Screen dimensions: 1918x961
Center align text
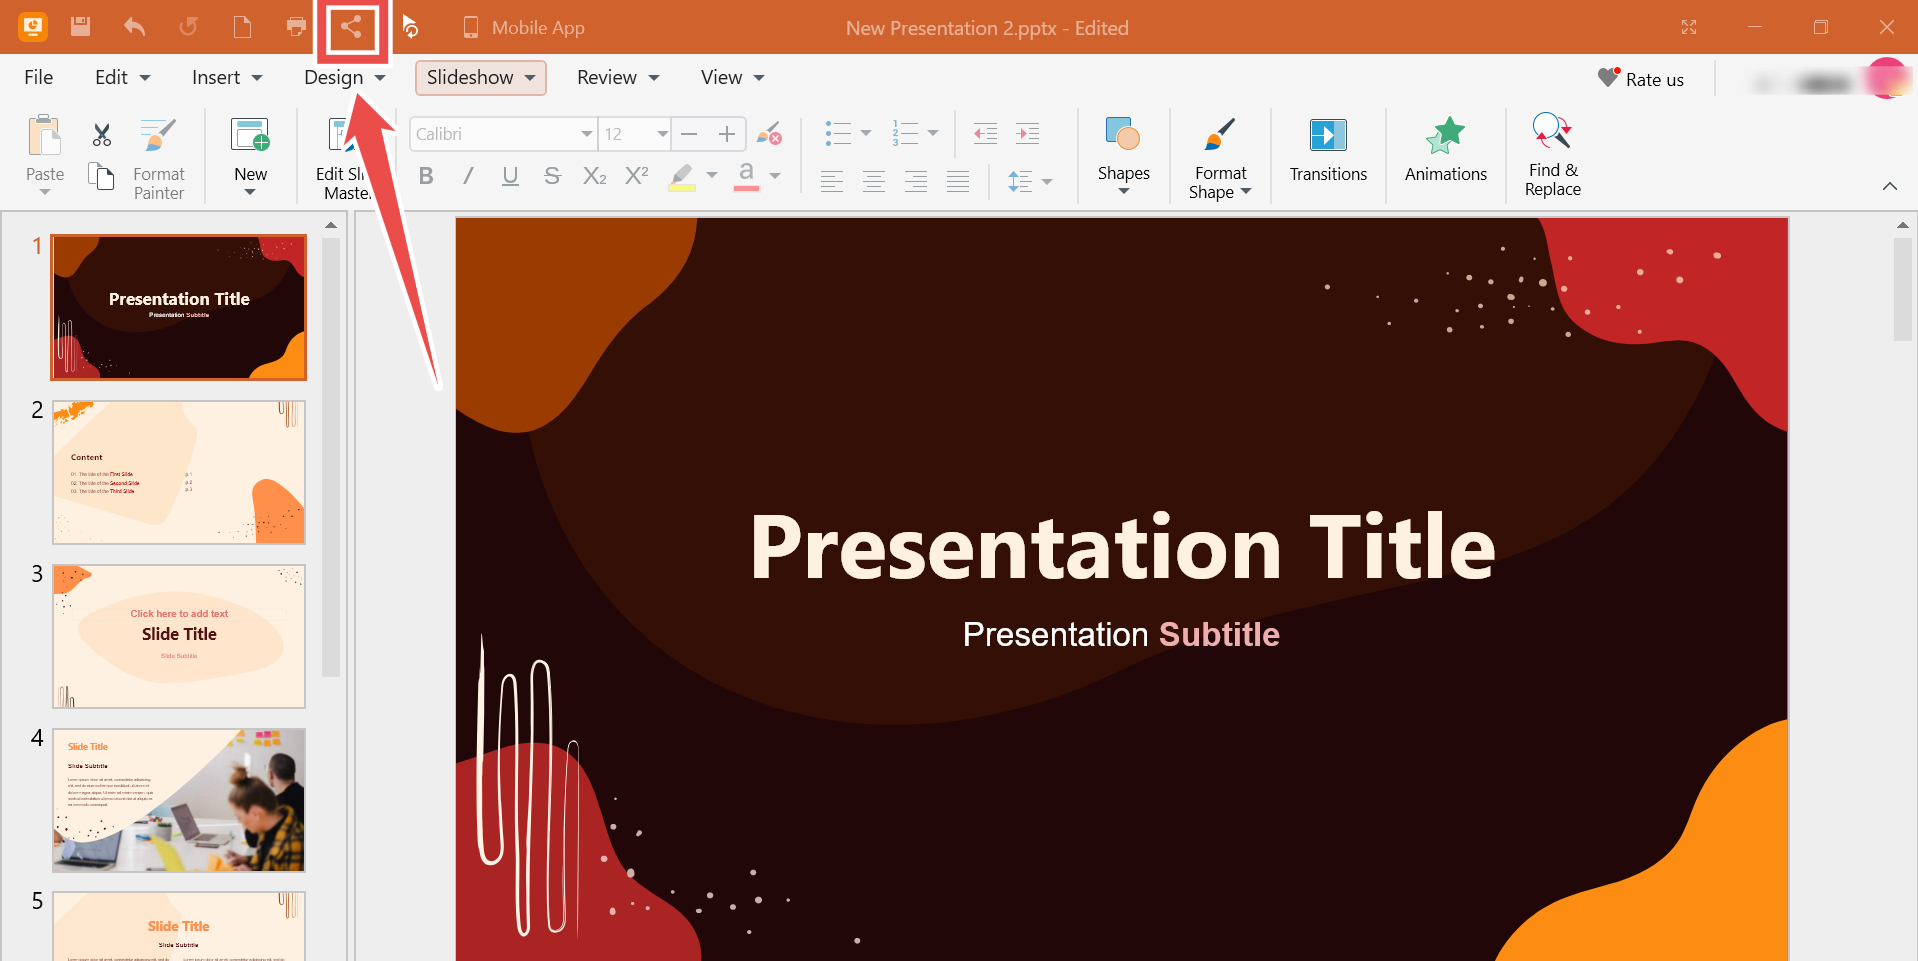pyautogui.click(x=874, y=181)
